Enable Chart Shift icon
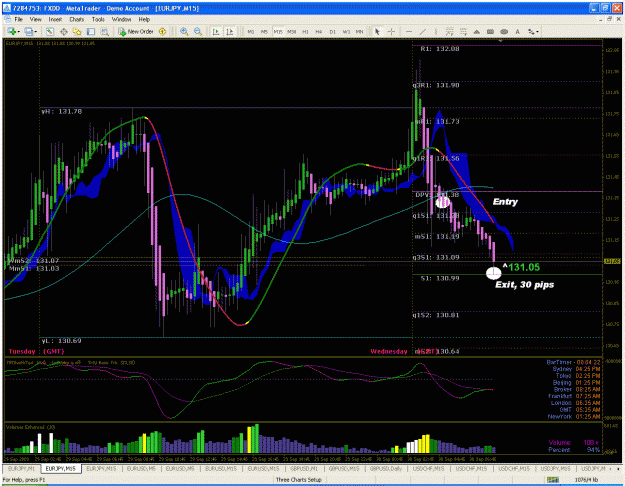 point(230,31)
